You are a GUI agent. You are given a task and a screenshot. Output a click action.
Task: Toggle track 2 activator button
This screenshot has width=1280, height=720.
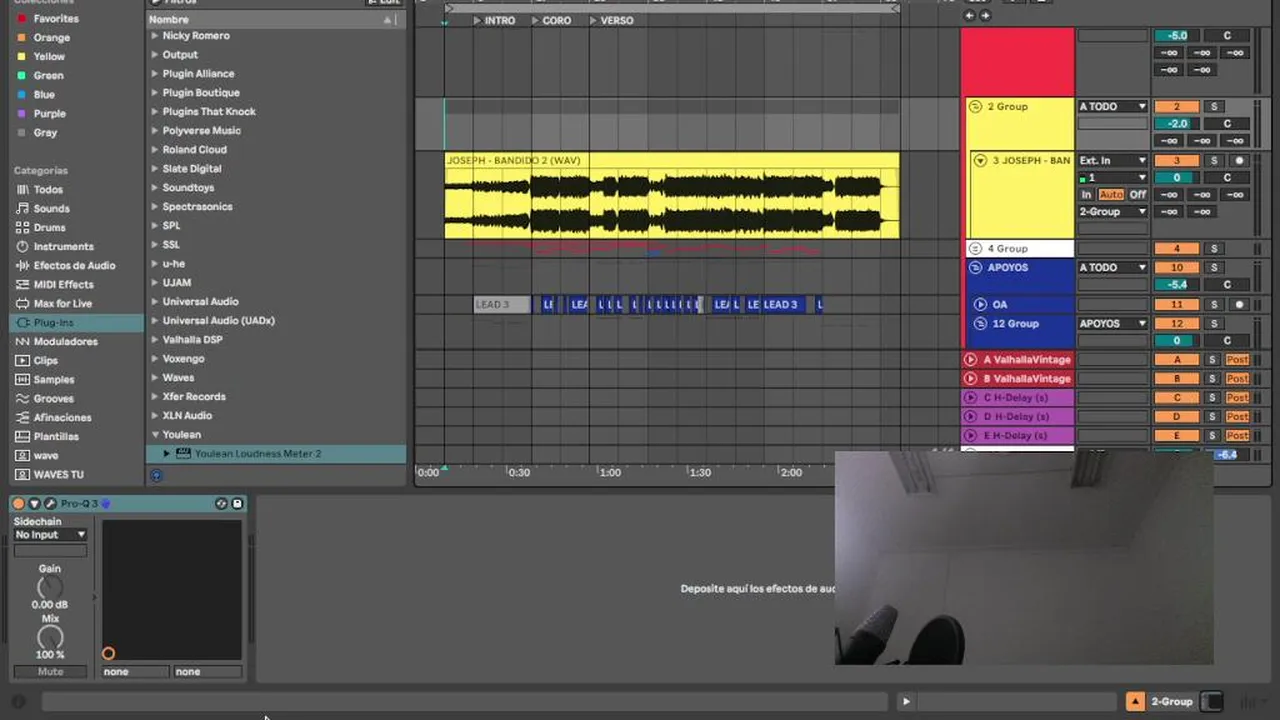tap(1176, 107)
